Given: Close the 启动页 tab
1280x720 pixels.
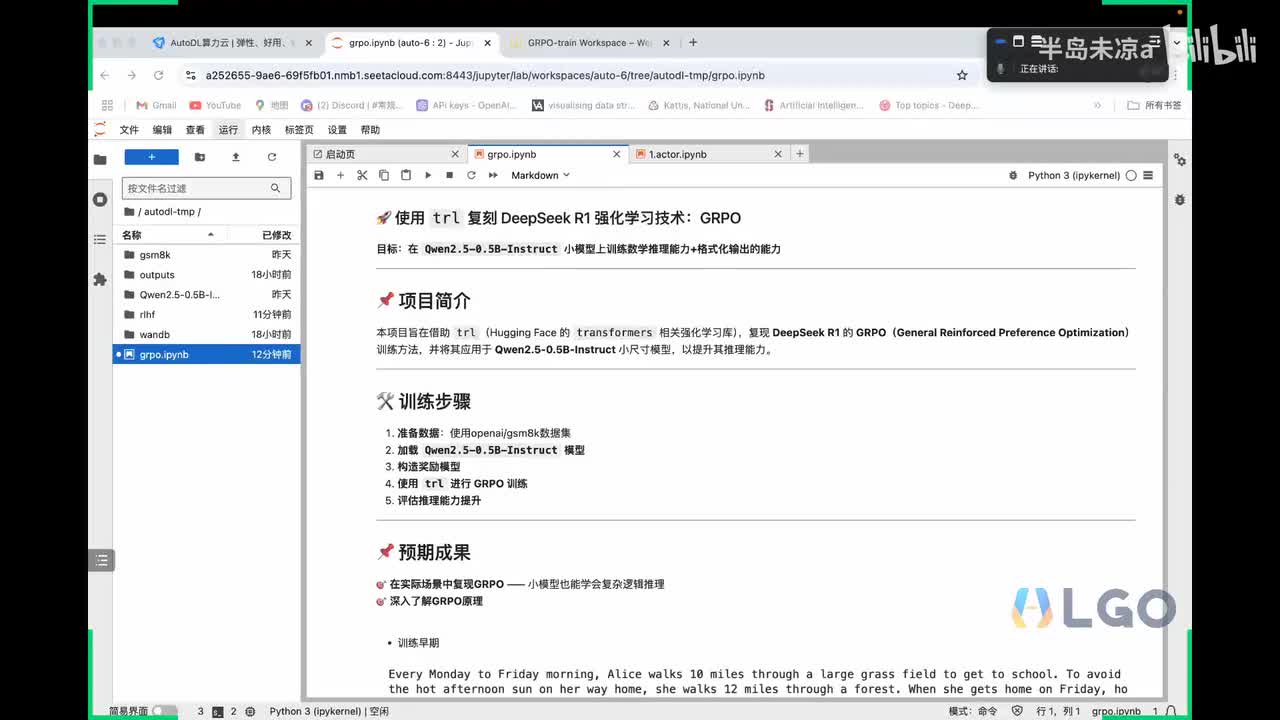Looking at the screenshot, I should pos(455,154).
